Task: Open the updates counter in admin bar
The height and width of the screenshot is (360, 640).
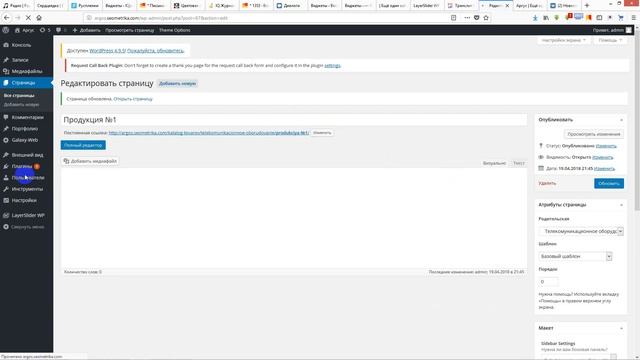Action: [45, 30]
